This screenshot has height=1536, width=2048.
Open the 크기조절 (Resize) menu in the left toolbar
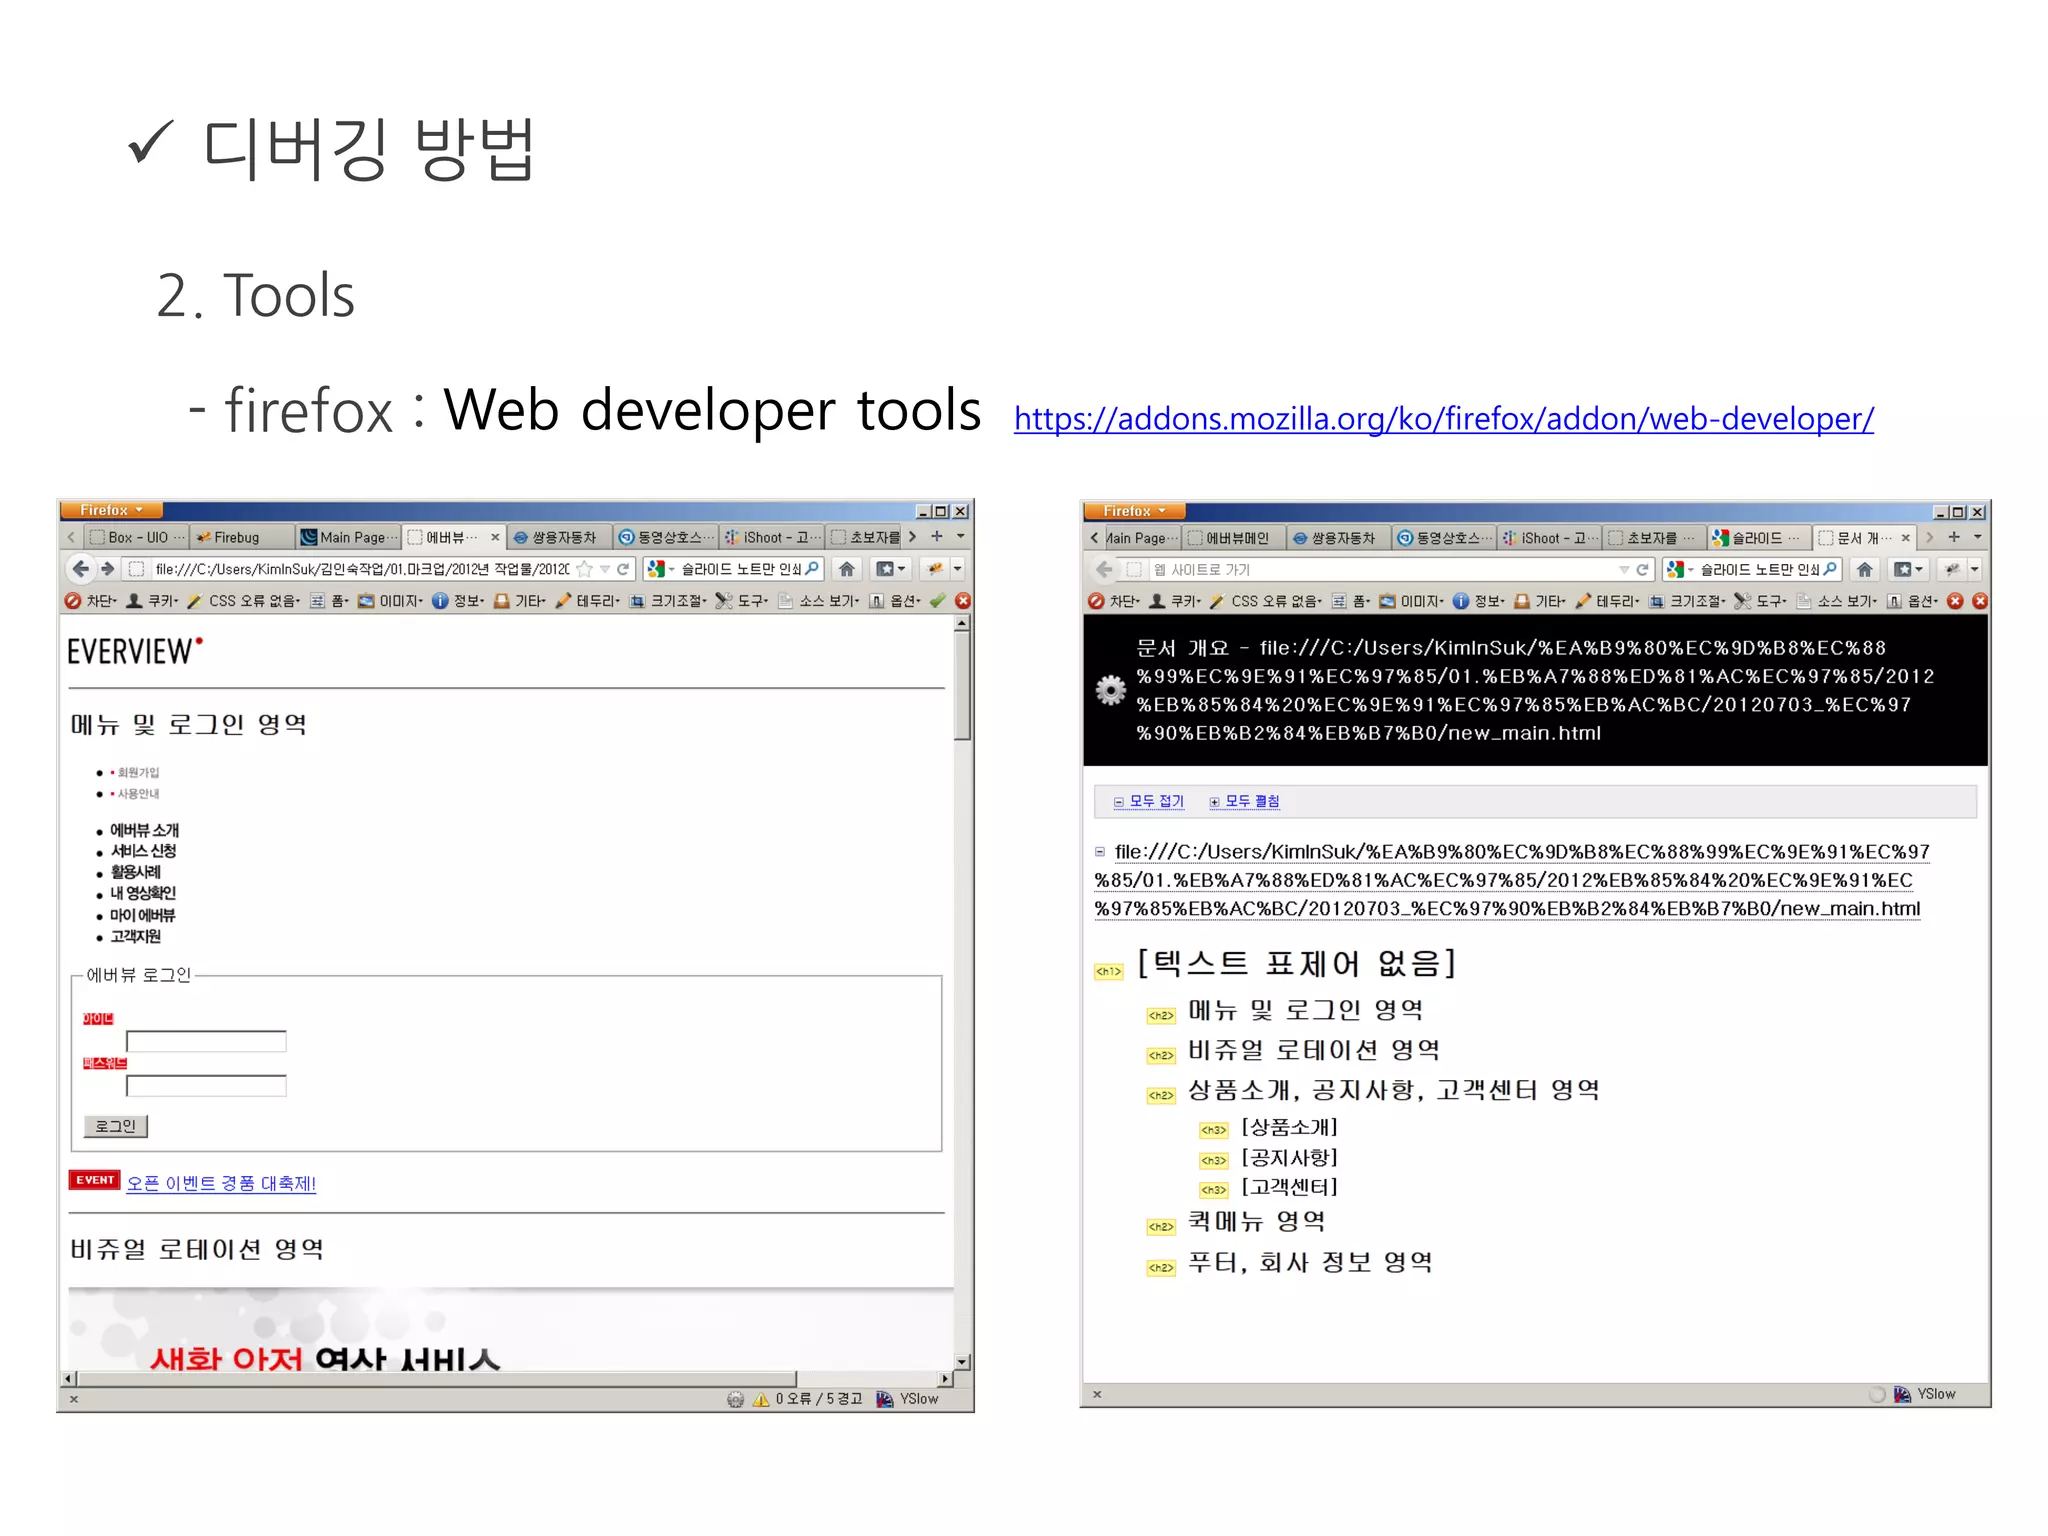(669, 601)
